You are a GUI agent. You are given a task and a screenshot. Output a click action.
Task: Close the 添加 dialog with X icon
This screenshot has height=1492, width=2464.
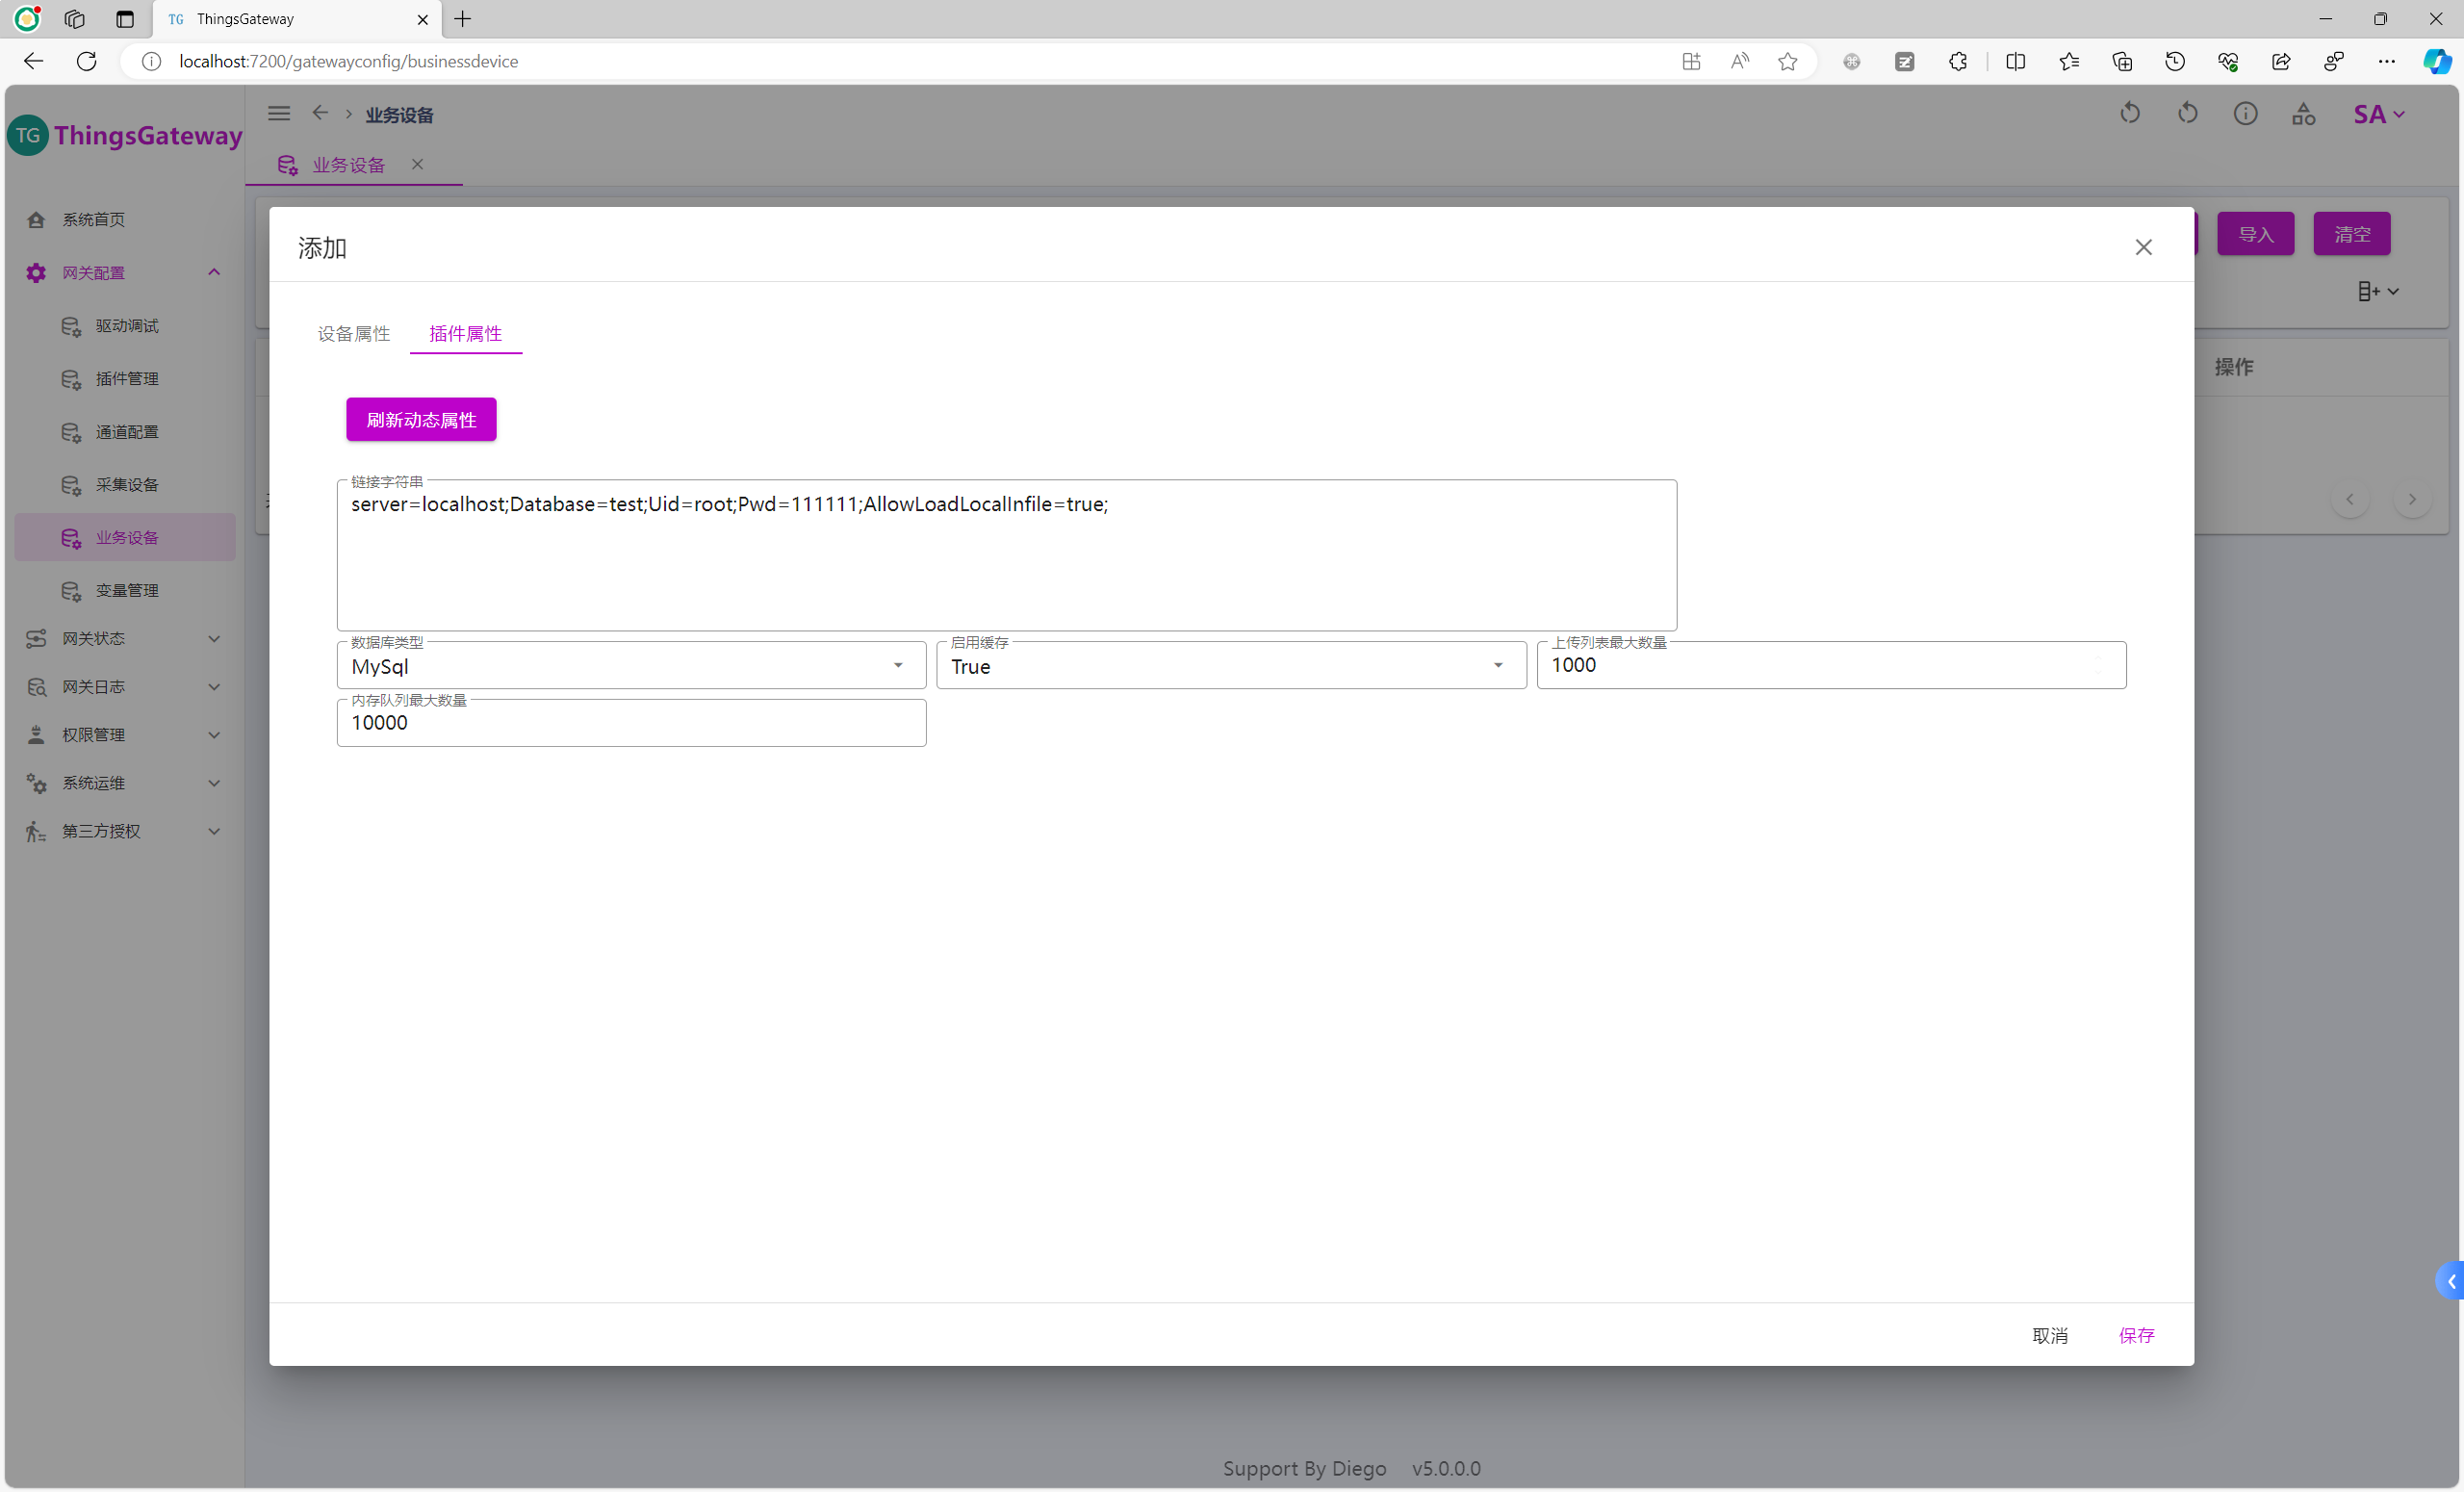tap(2143, 247)
